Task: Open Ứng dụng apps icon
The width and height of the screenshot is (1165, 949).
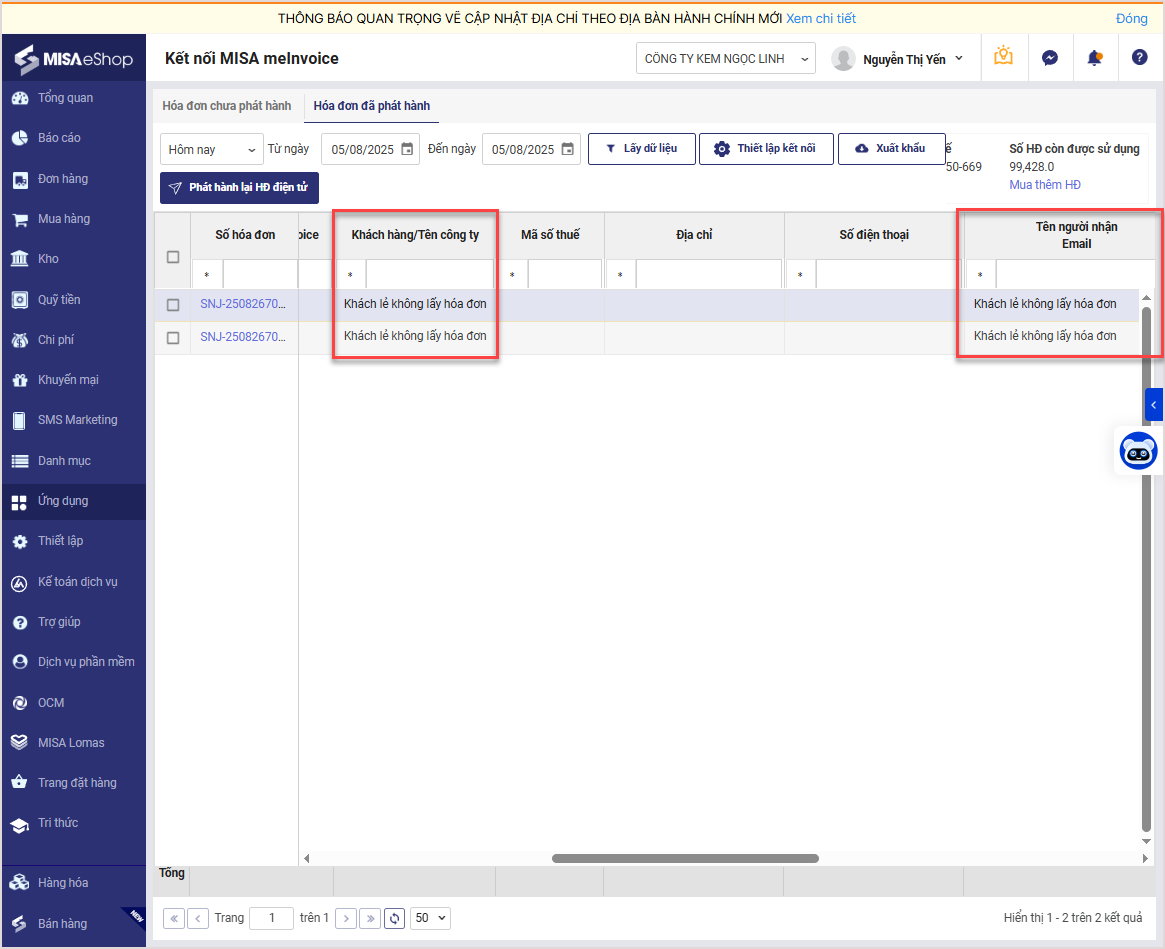Action: [20, 502]
